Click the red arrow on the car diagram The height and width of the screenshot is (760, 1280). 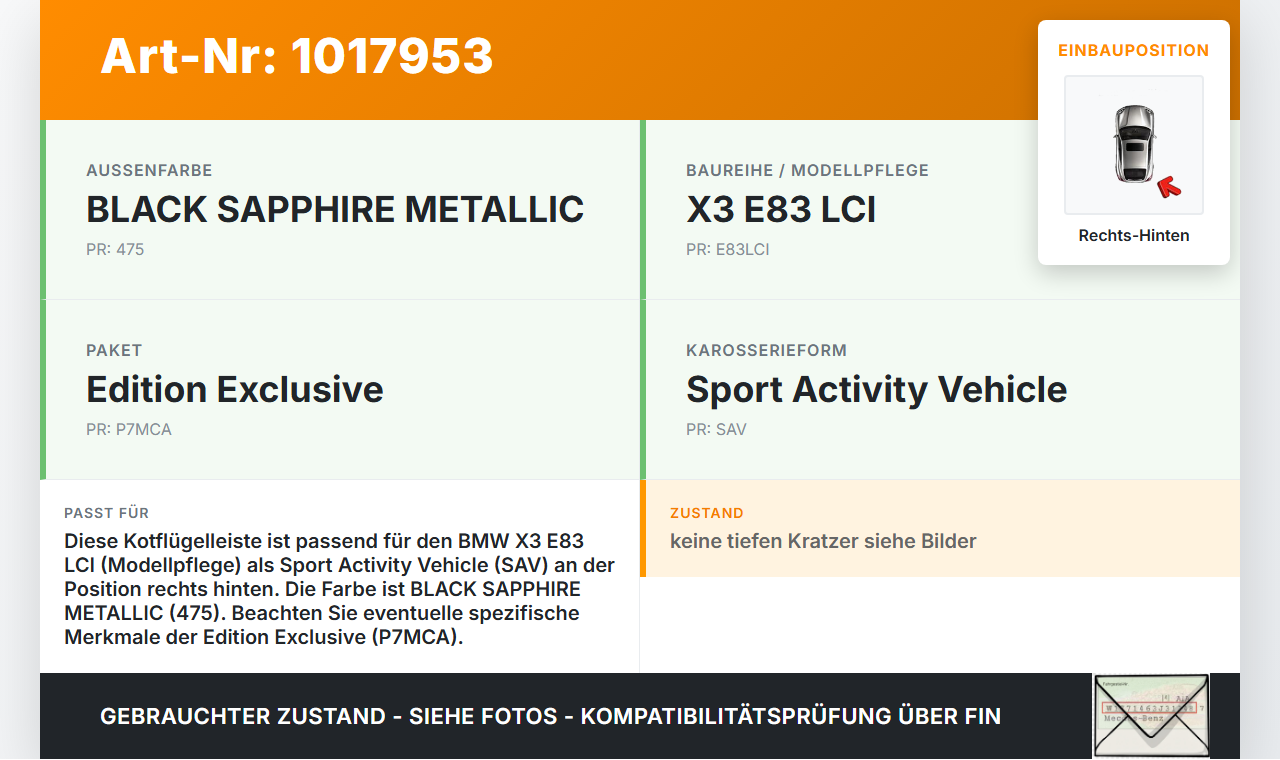point(1168,187)
